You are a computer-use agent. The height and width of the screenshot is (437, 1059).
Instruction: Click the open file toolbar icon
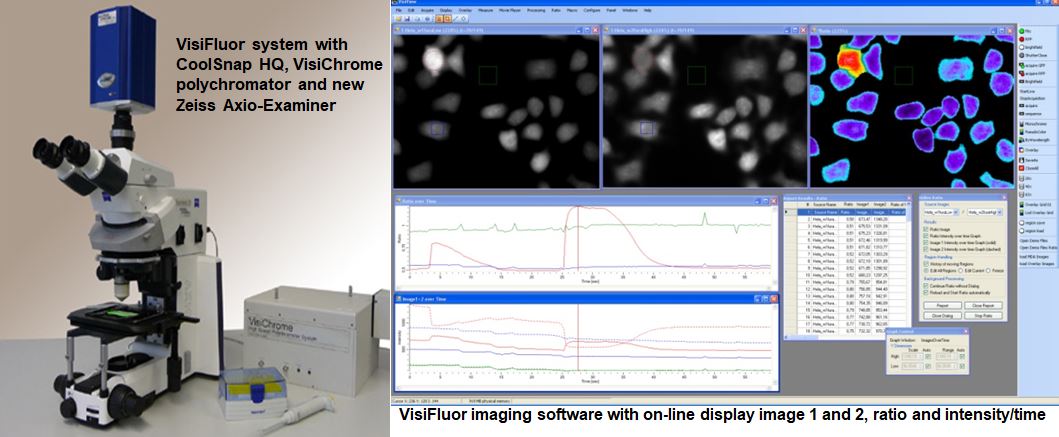400,18
